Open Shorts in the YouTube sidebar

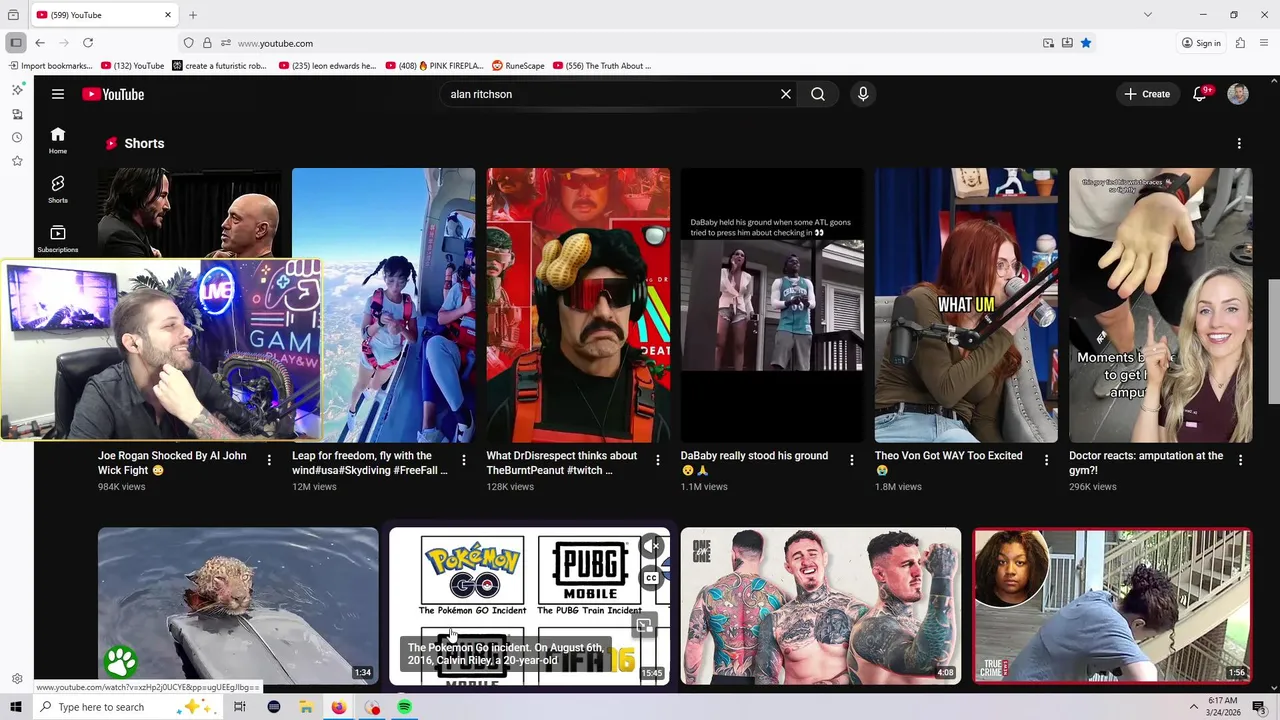coord(58,189)
